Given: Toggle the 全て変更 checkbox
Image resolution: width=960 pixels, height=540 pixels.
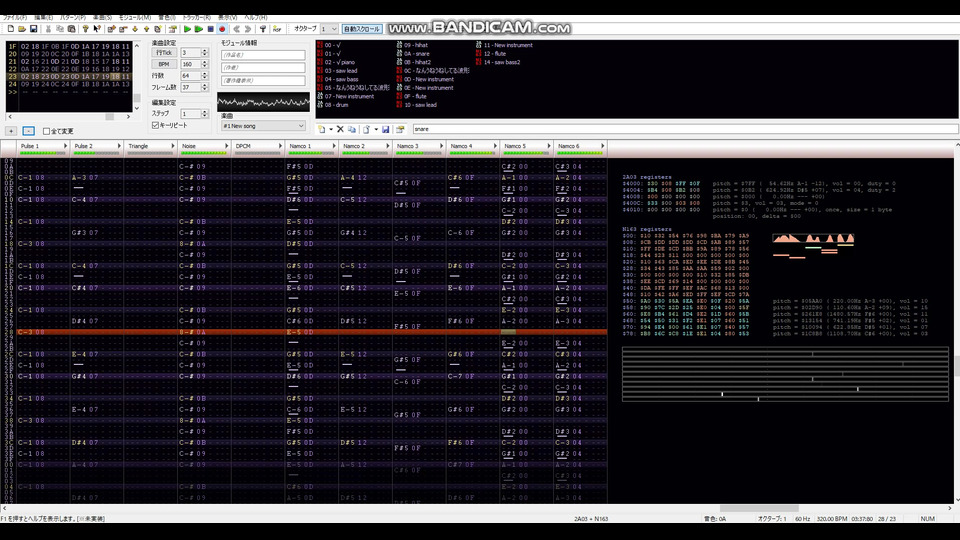Looking at the screenshot, I should pyautogui.click(x=47, y=131).
